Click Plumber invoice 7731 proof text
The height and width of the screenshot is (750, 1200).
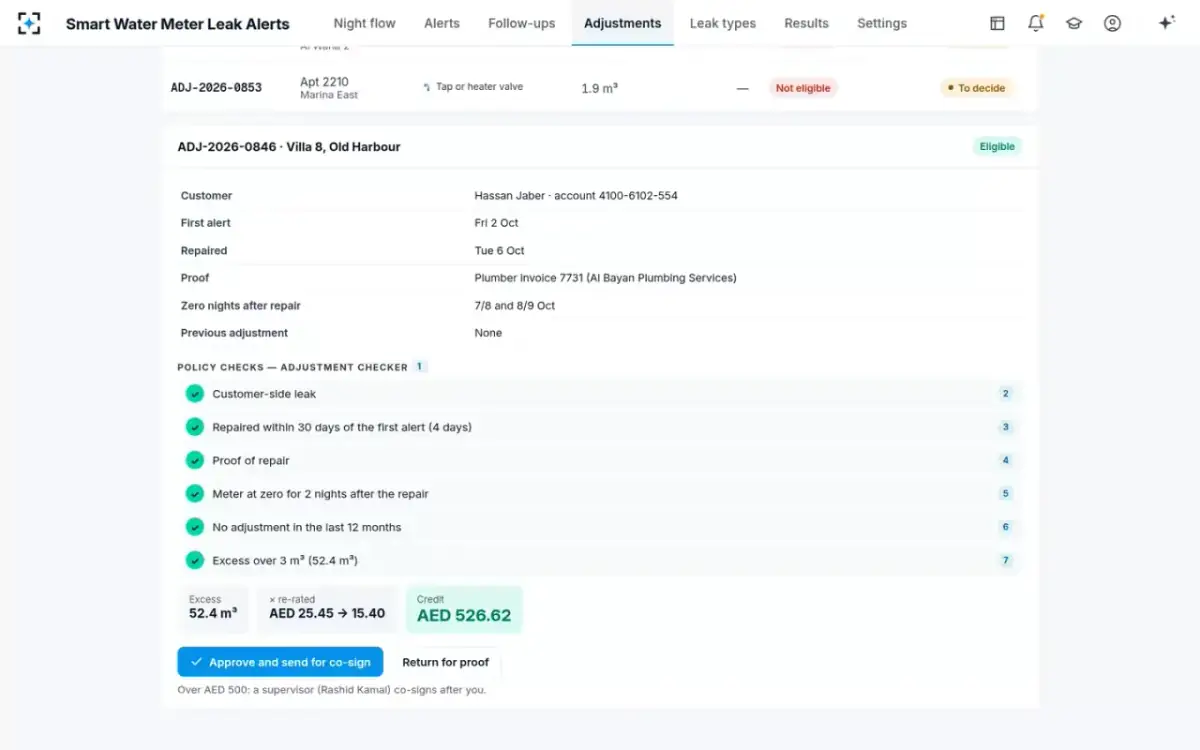(605, 278)
